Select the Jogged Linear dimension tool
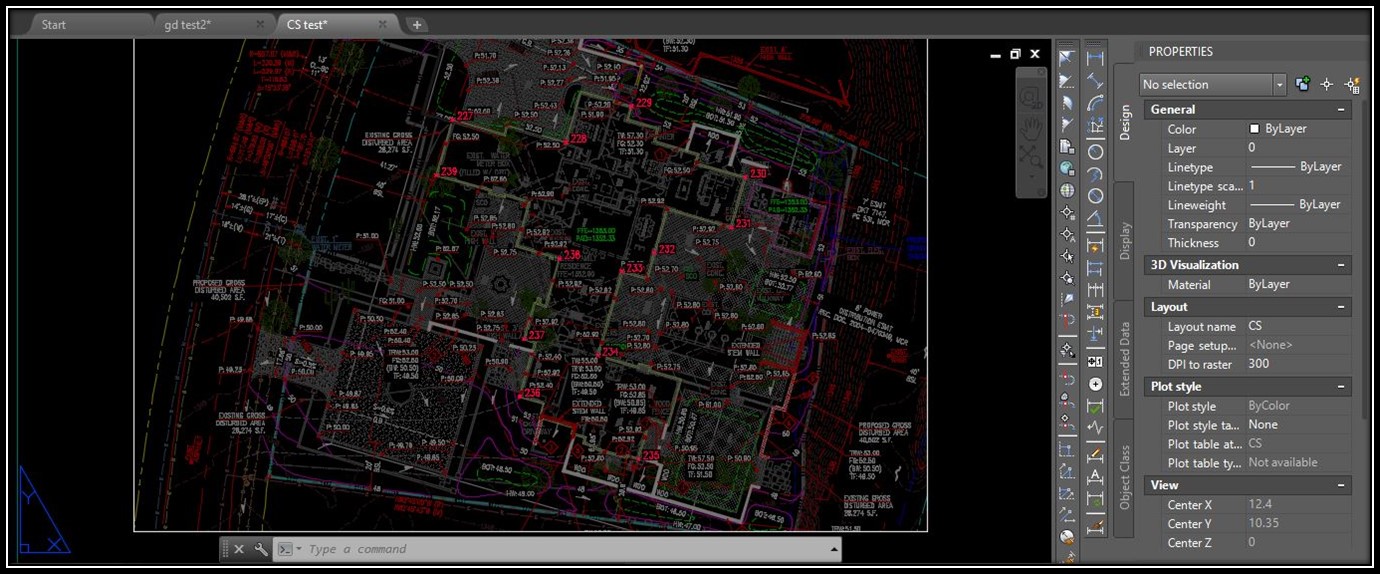This screenshot has width=1380, height=574. coord(1095,427)
